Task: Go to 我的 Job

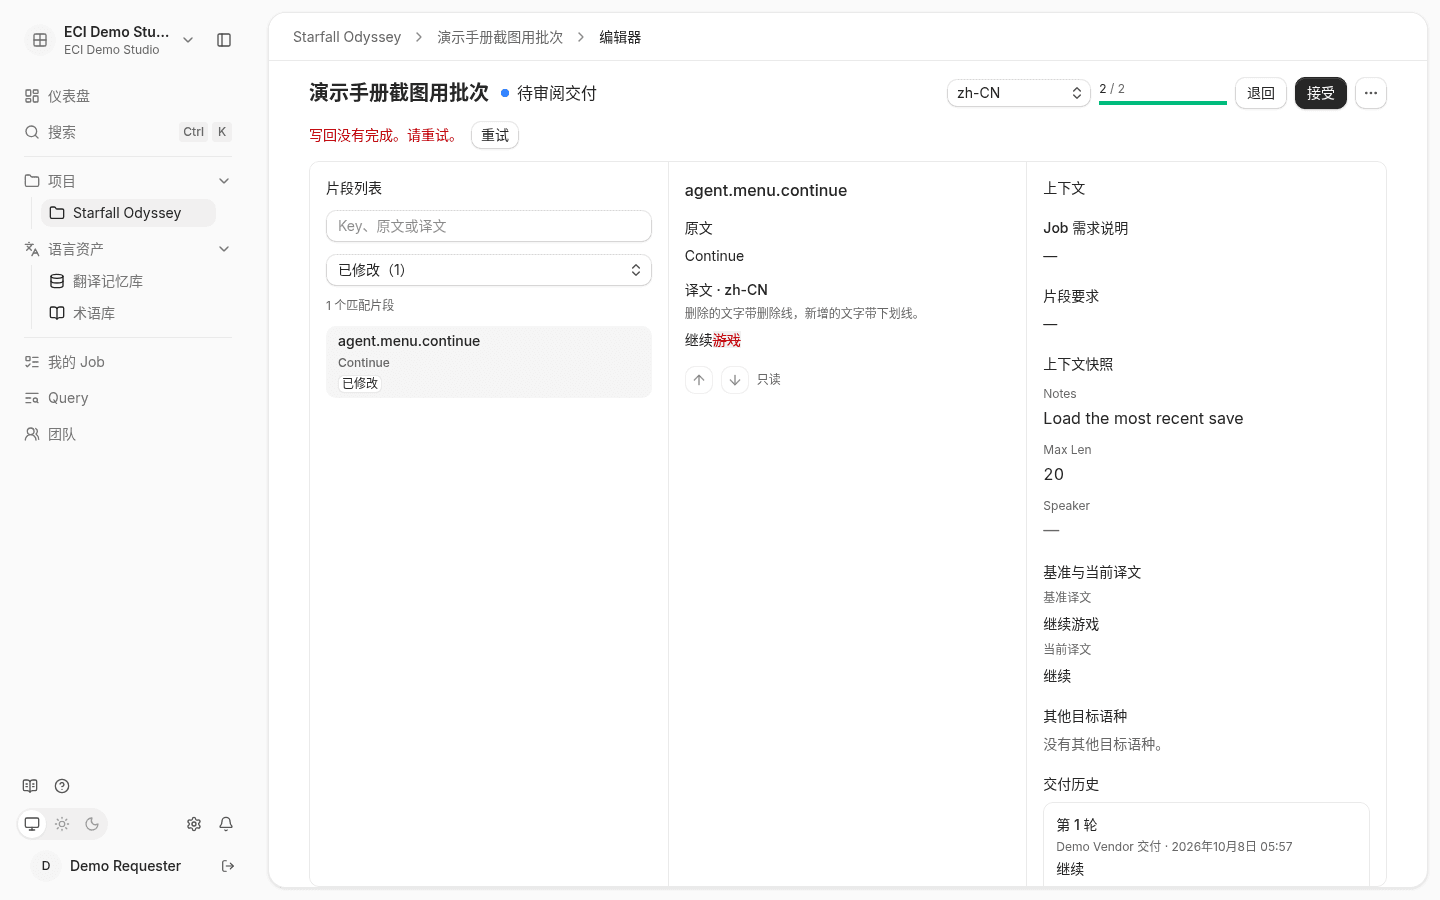Action: tap(128, 362)
